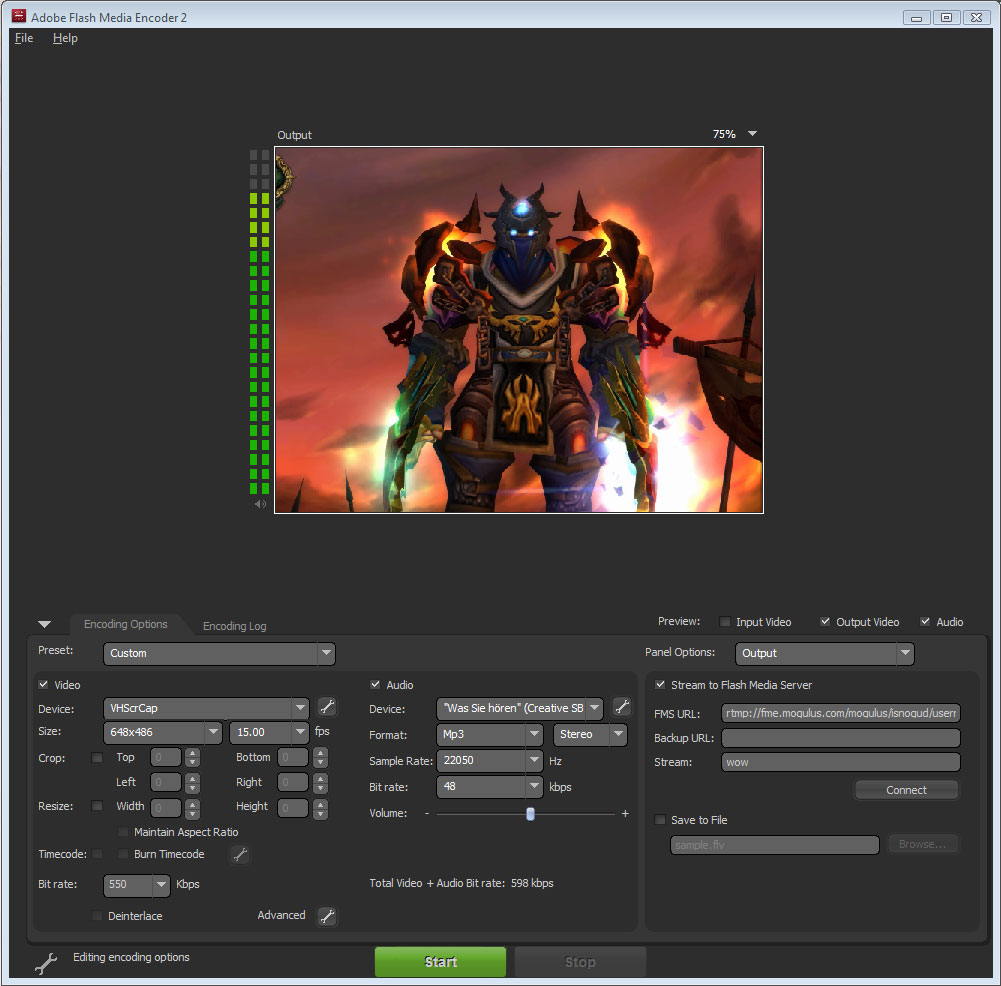Increase Resize Height stepper

(320, 804)
